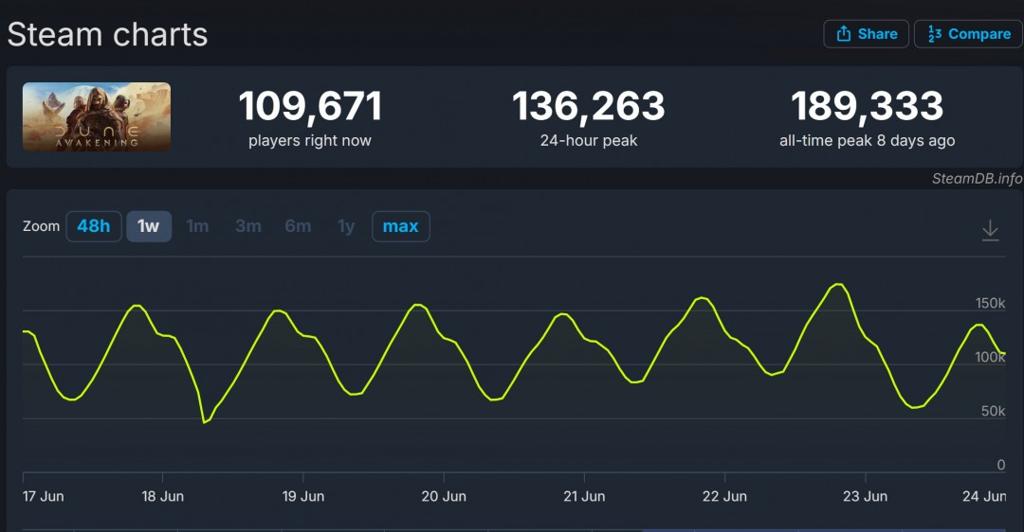Click the 20 Jun axis label
The height and width of the screenshot is (532, 1024).
point(444,496)
